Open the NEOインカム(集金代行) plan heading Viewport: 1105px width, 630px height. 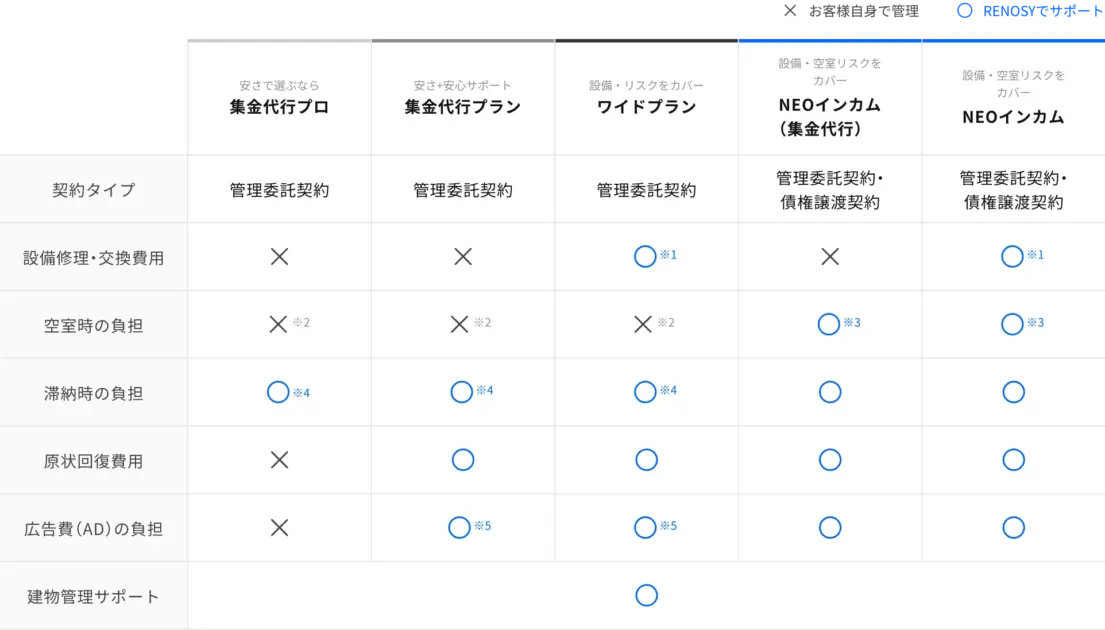coord(829,116)
